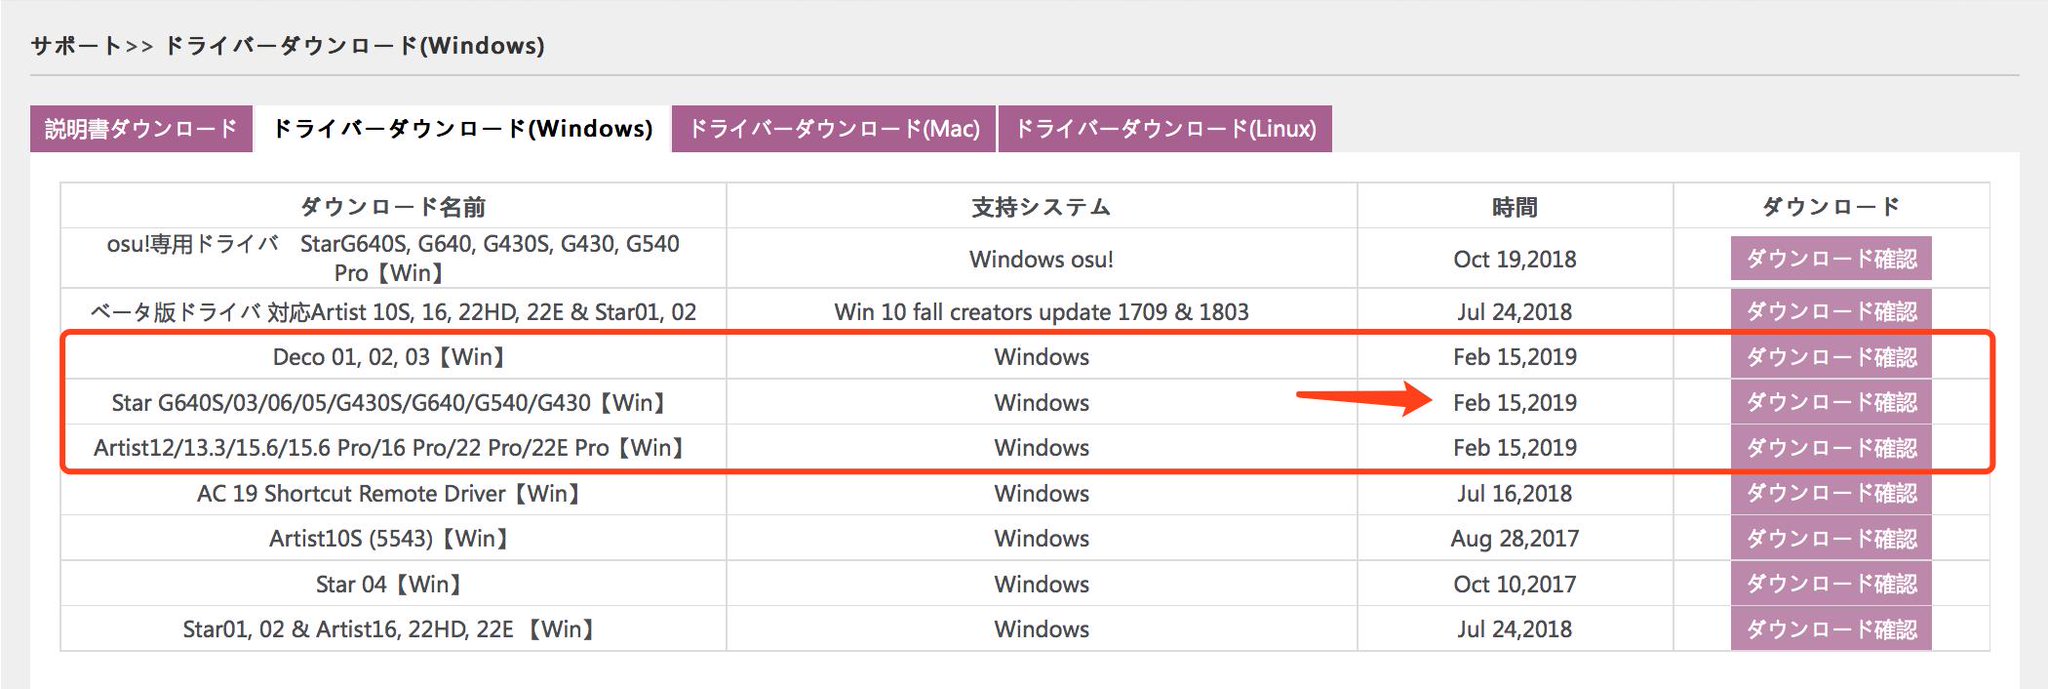The width and height of the screenshot is (2048, 689).
Task: Select Star01, 02 & Artist16, 22HD, 22E cell
Action: tap(393, 629)
